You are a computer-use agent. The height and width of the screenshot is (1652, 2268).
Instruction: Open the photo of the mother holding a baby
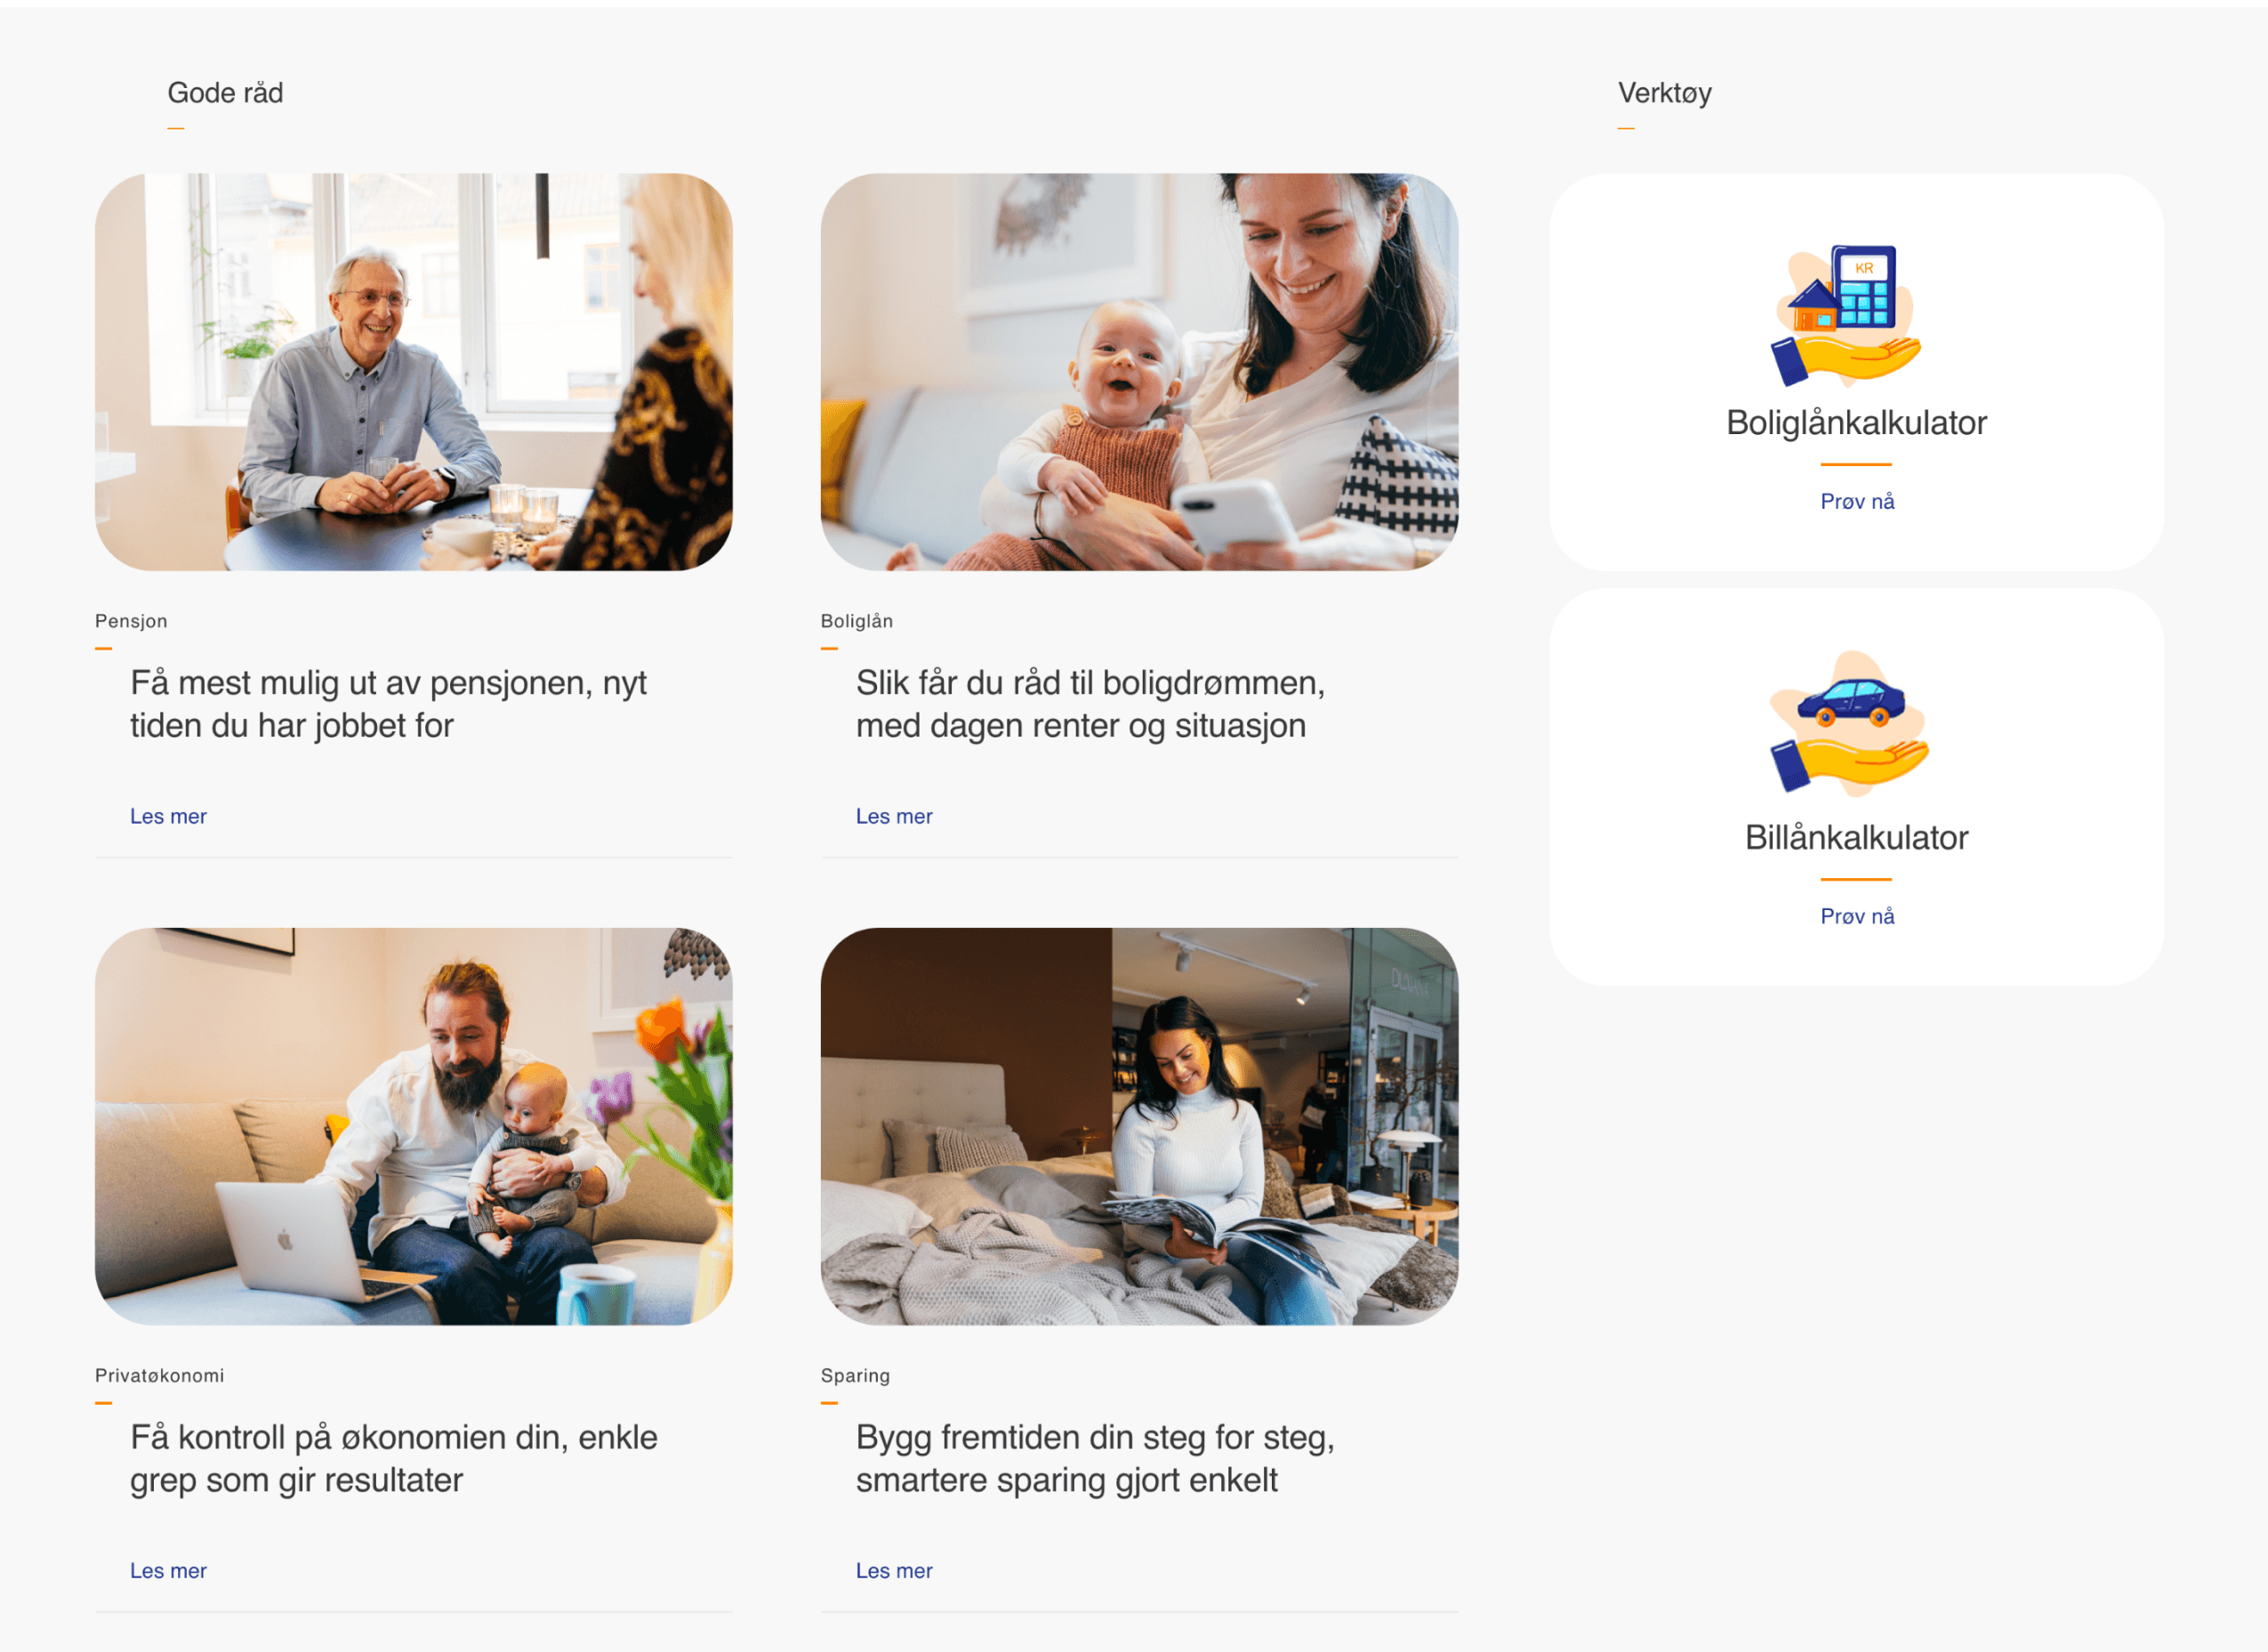coord(1139,372)
